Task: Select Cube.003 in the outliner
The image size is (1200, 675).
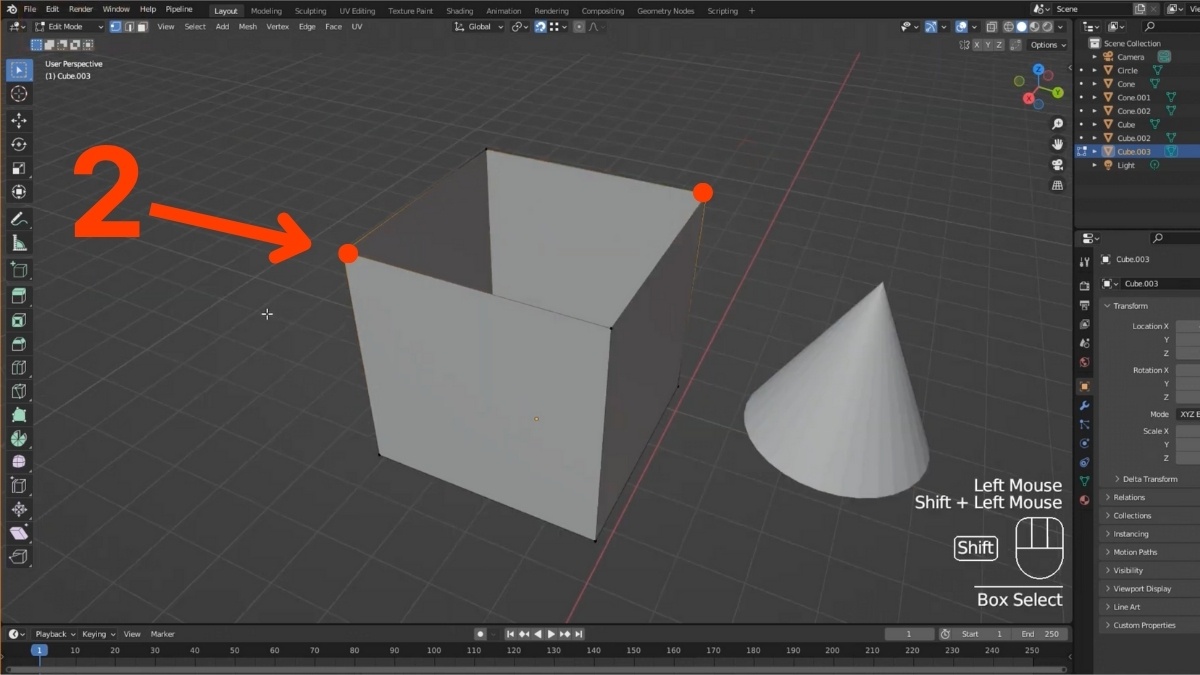Action: click(x=1134, y=151)
